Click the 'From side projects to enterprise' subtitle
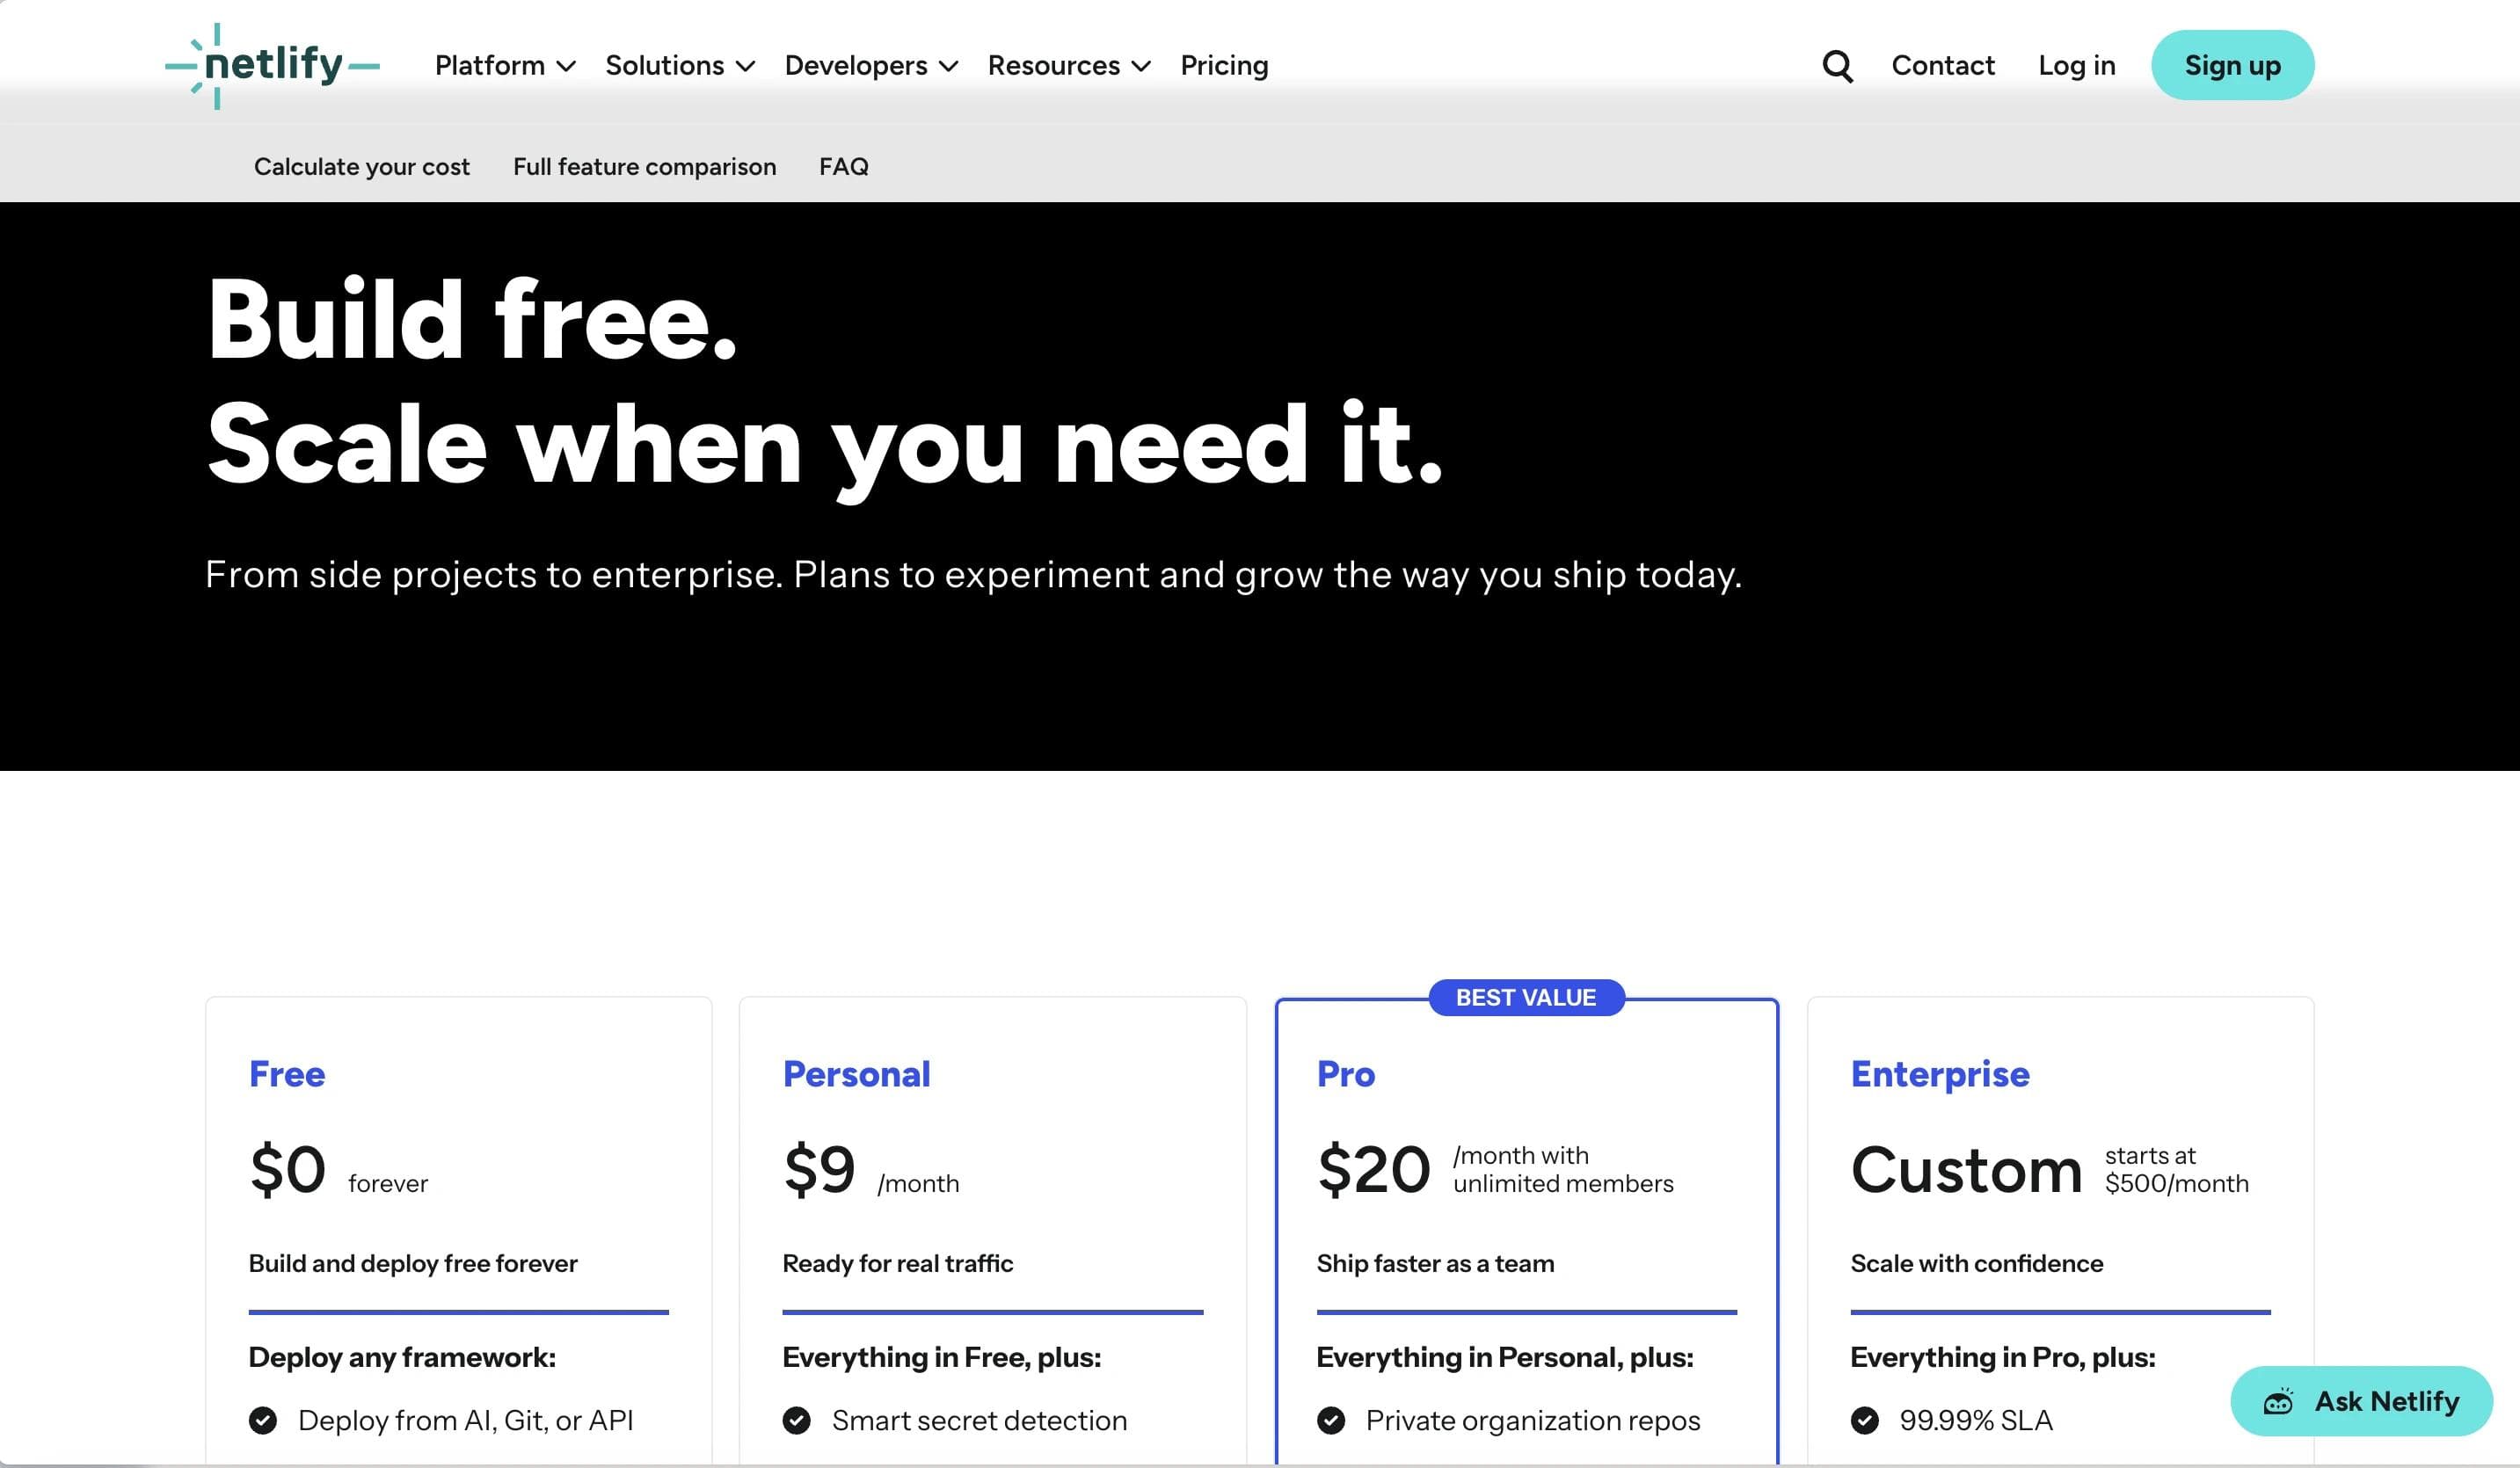 (973, 575)
